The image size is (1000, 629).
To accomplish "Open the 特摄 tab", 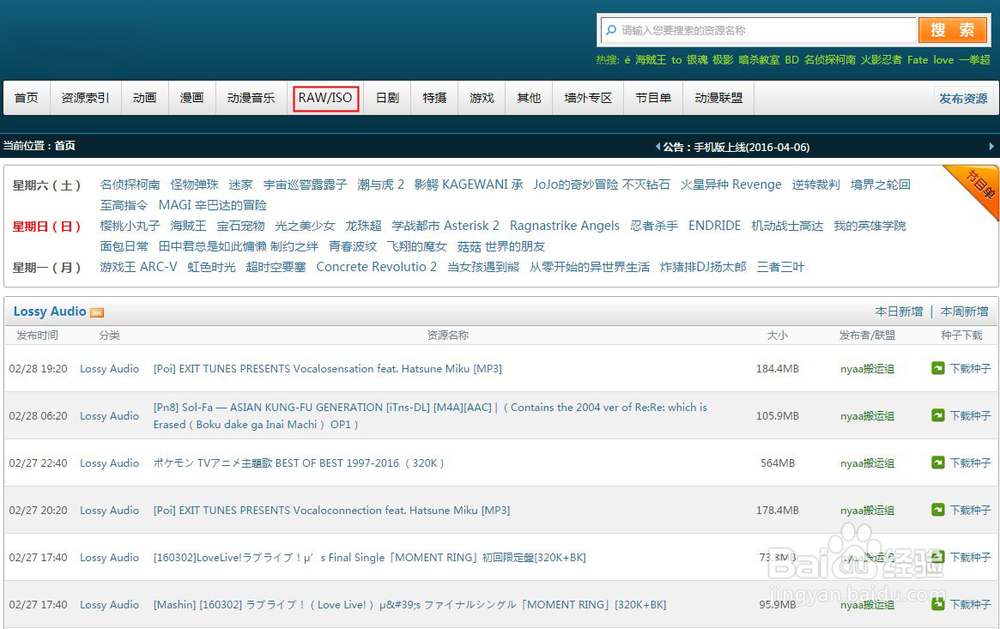I will tap(434, 98).
